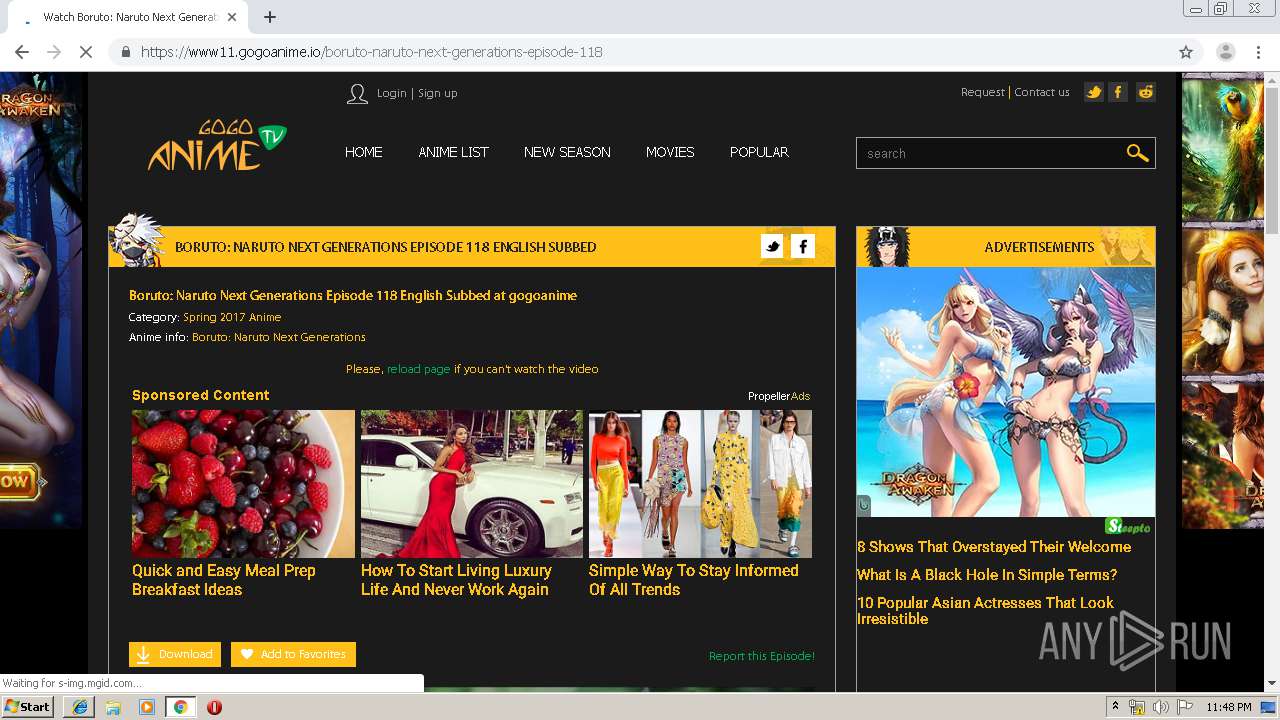
Task: Click the browser forward arrow
Action: pos(54,52)
